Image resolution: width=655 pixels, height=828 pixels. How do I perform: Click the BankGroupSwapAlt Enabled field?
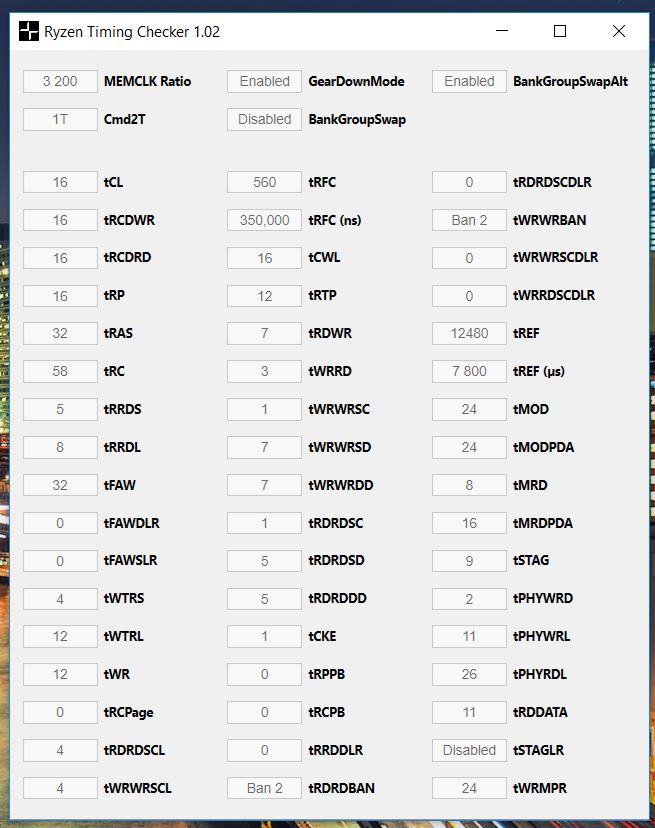coord(469,81)
